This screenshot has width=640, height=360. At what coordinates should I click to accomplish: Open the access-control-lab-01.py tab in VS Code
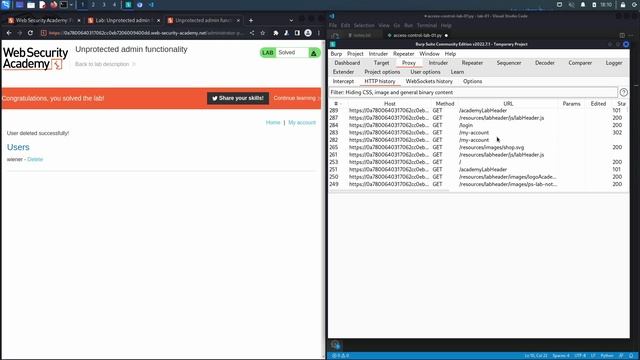tap(417, 36)
